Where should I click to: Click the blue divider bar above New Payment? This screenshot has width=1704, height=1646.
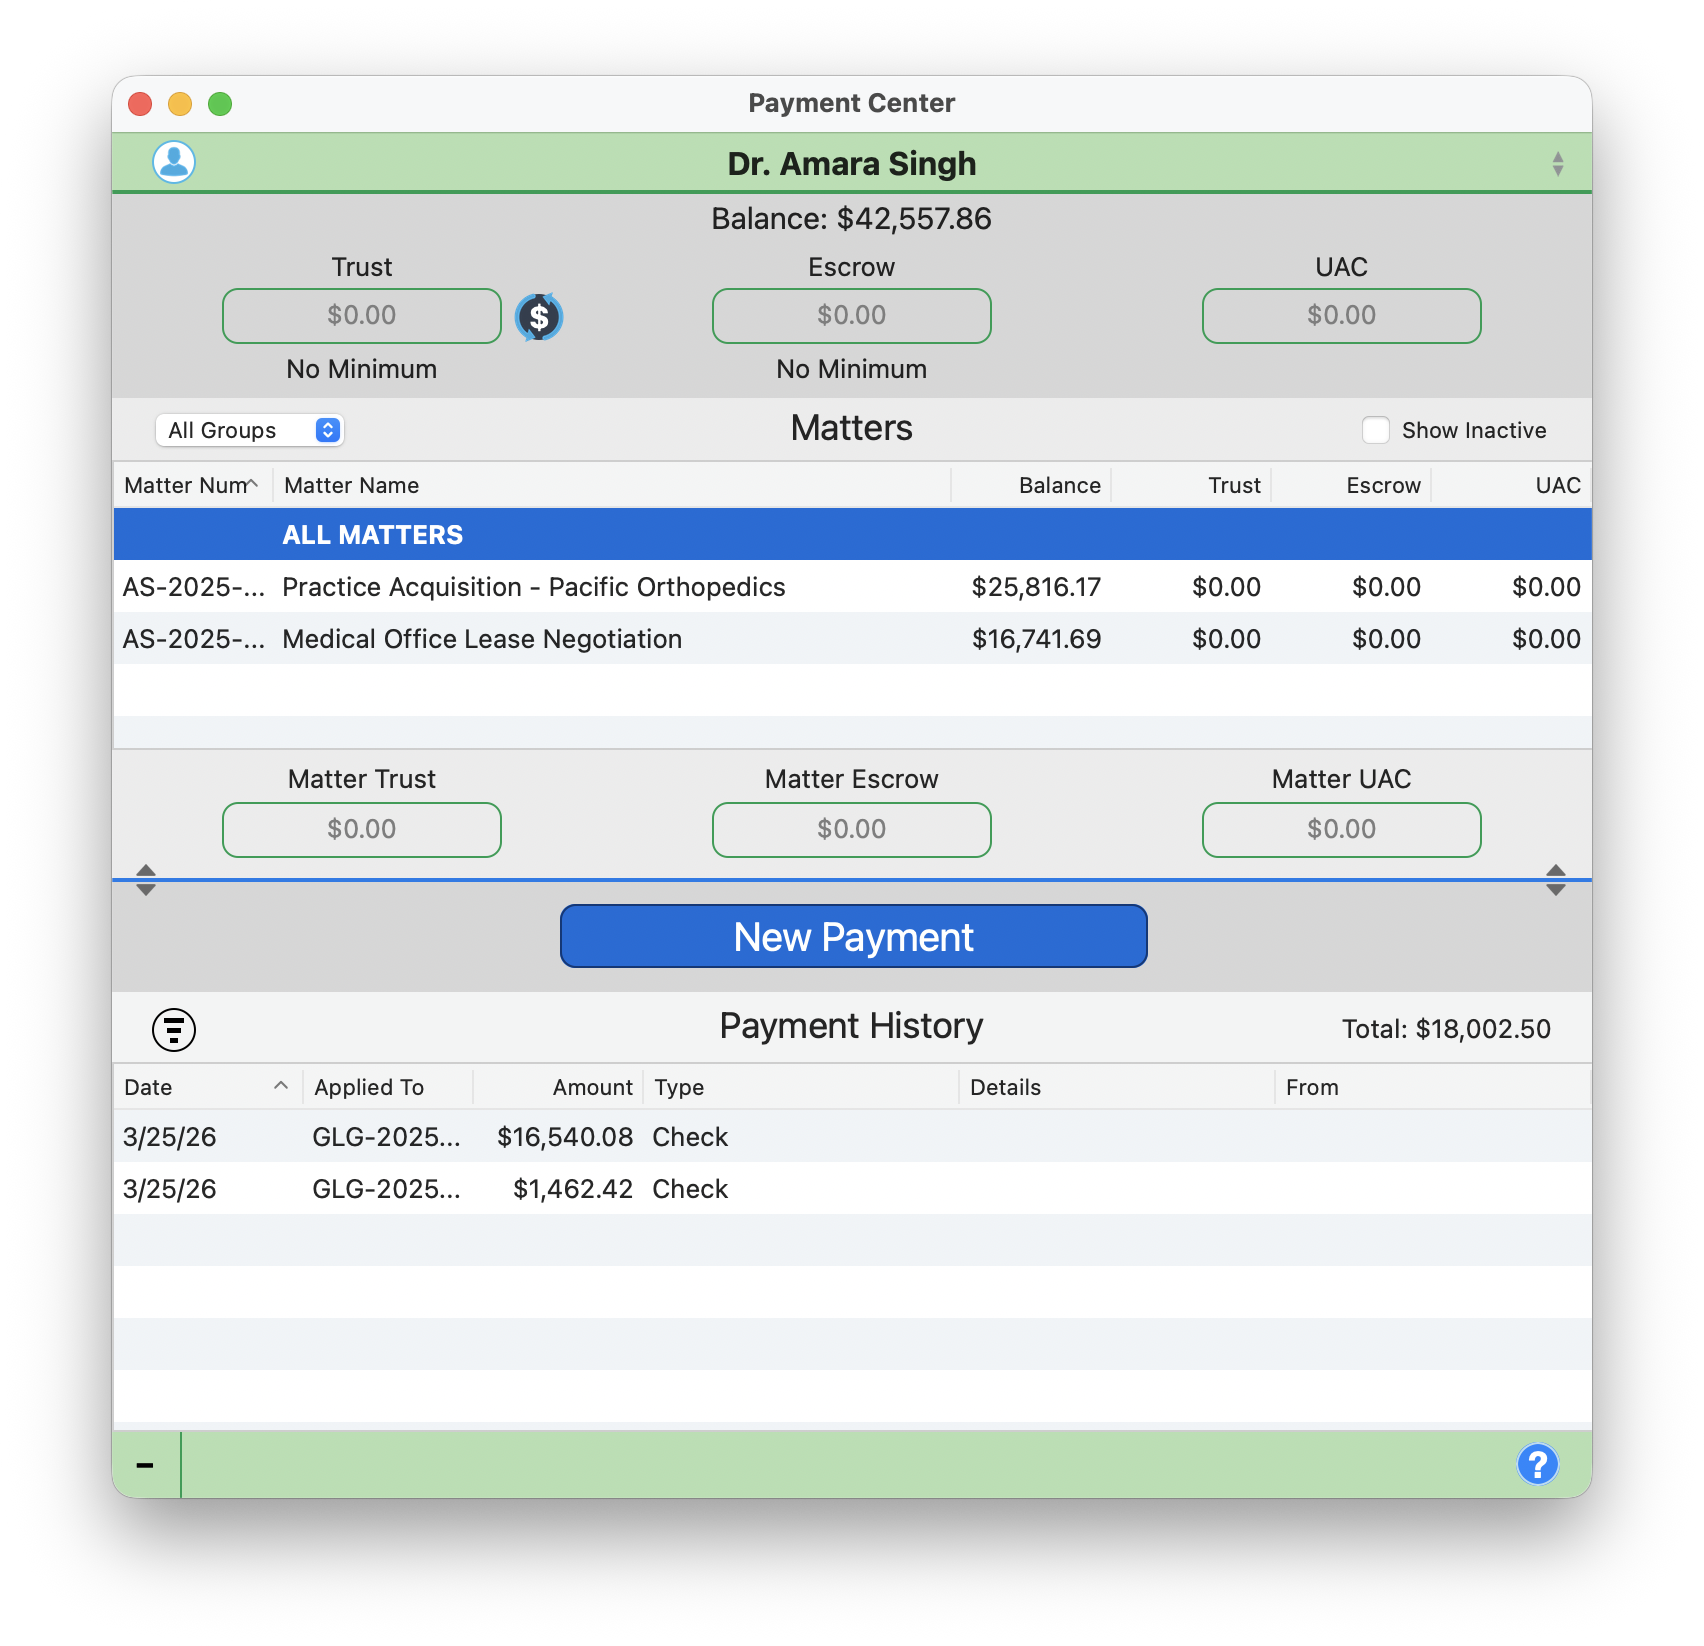850,879
